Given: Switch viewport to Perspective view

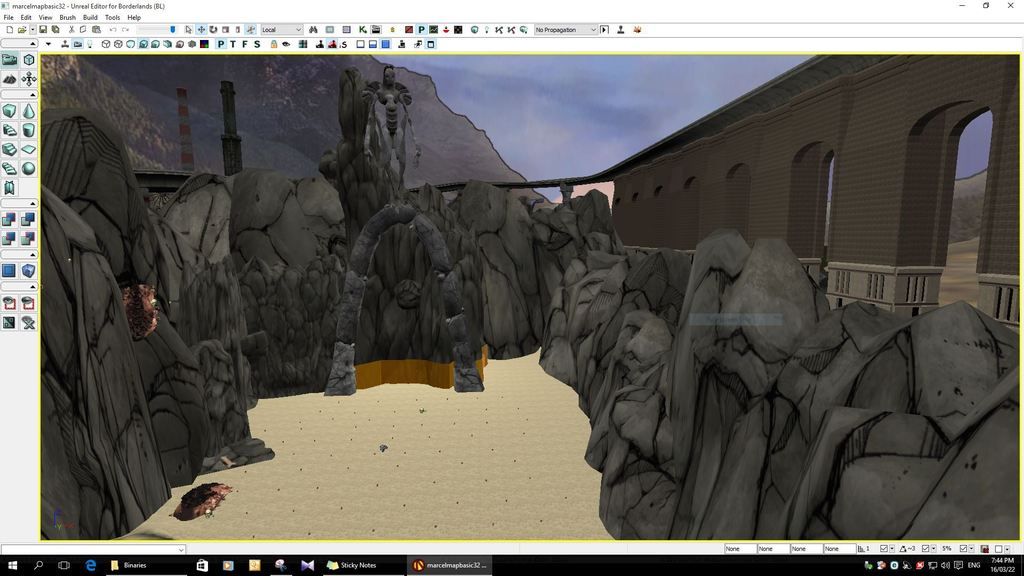Looking at the screenshot, I should (221, 44).
